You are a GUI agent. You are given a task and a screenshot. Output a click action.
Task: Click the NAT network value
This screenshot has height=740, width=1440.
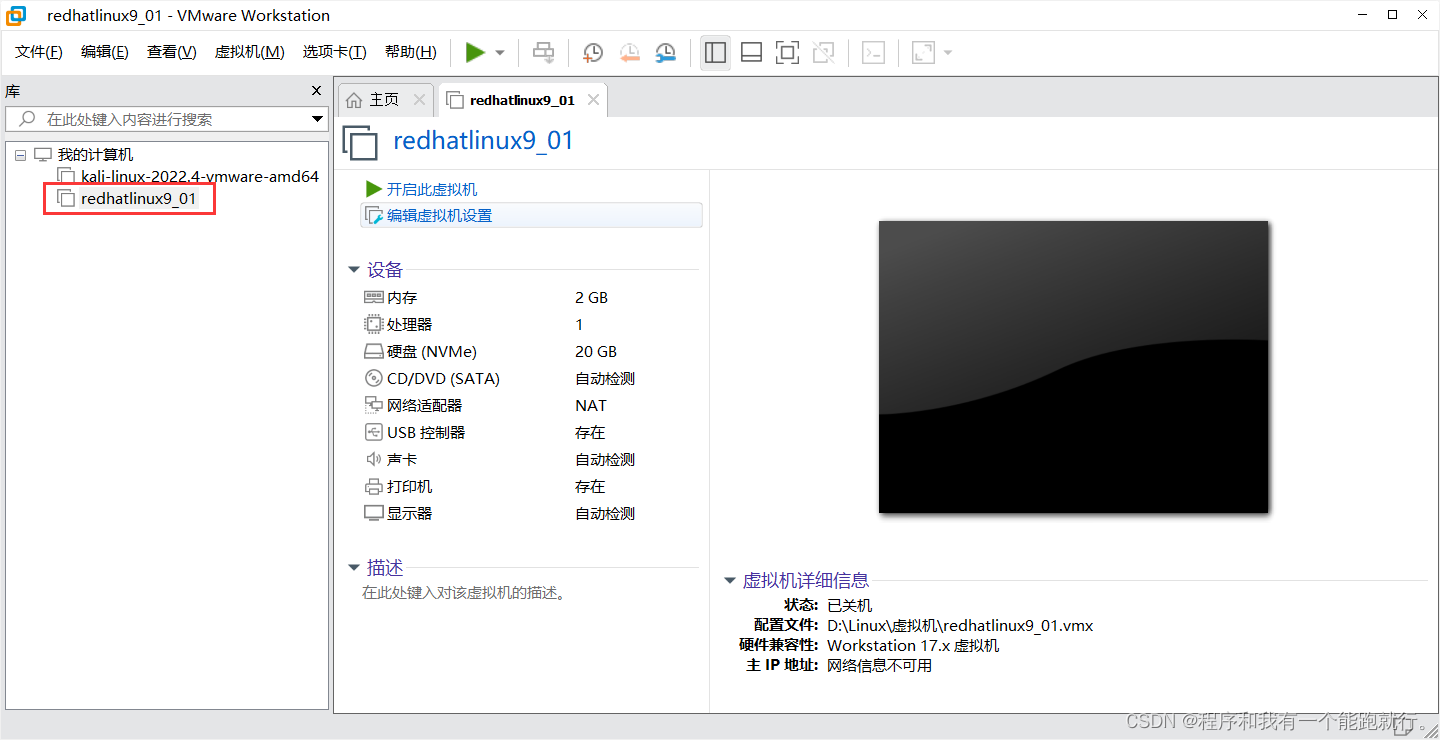(x=591, y=406)
